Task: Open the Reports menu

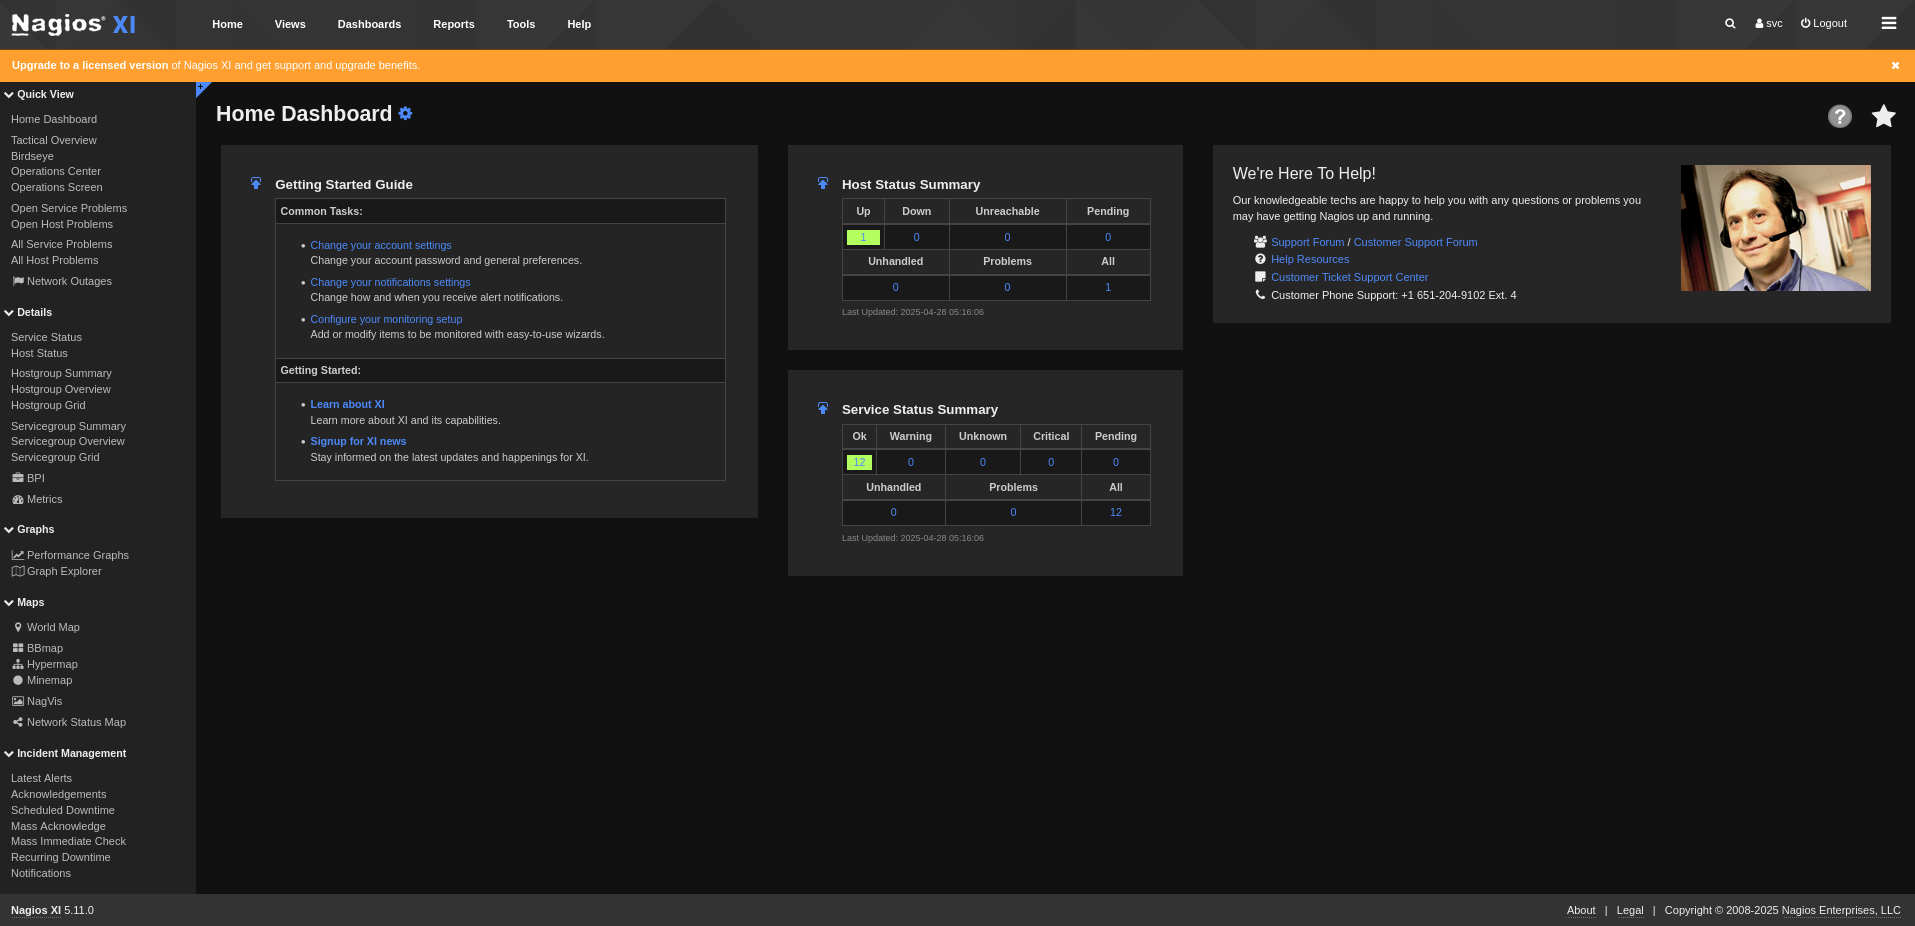Action: coord(454,24)
